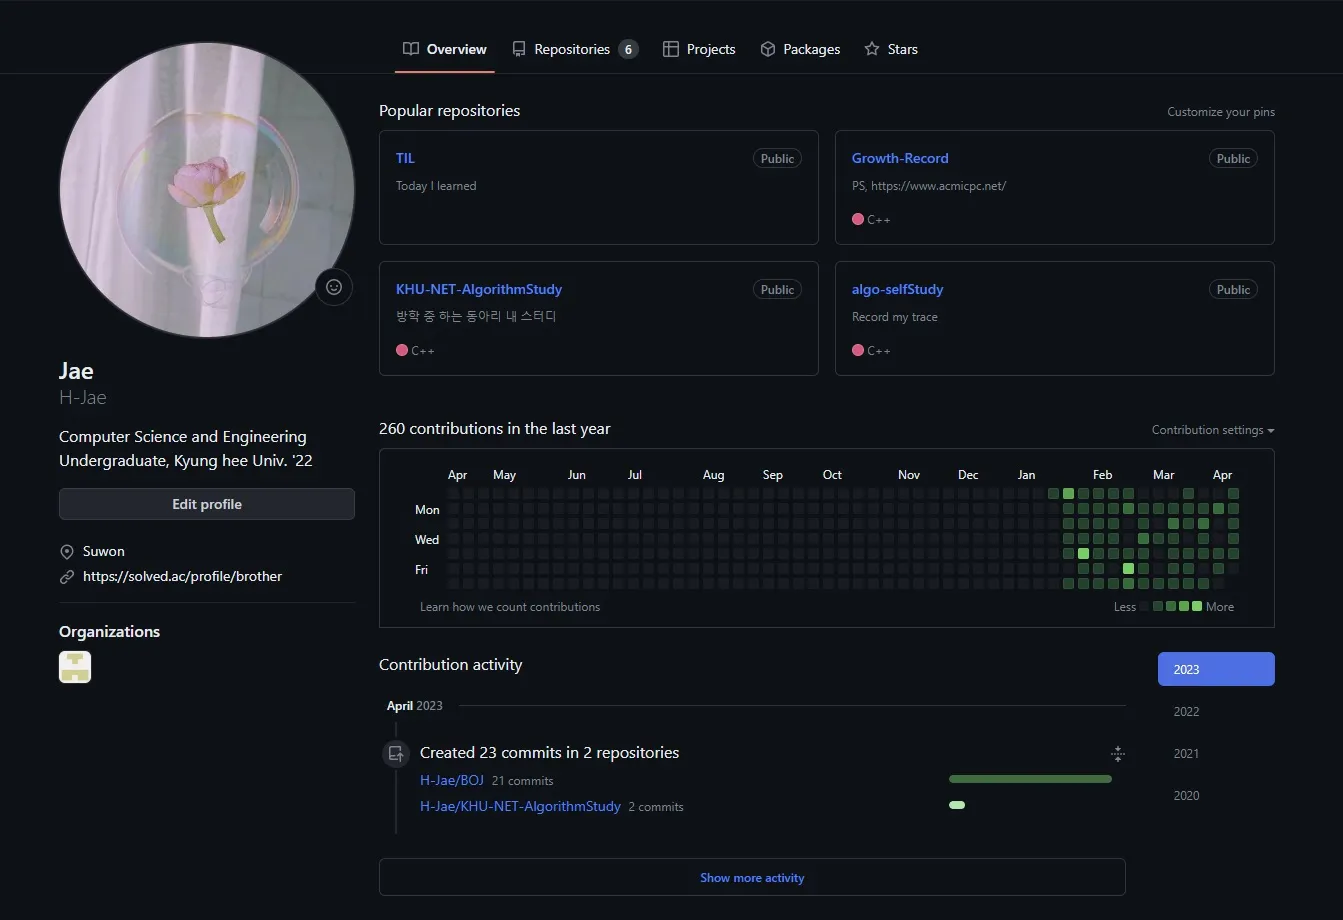Select year 2021 in contribution filter

click(1186, 754)
